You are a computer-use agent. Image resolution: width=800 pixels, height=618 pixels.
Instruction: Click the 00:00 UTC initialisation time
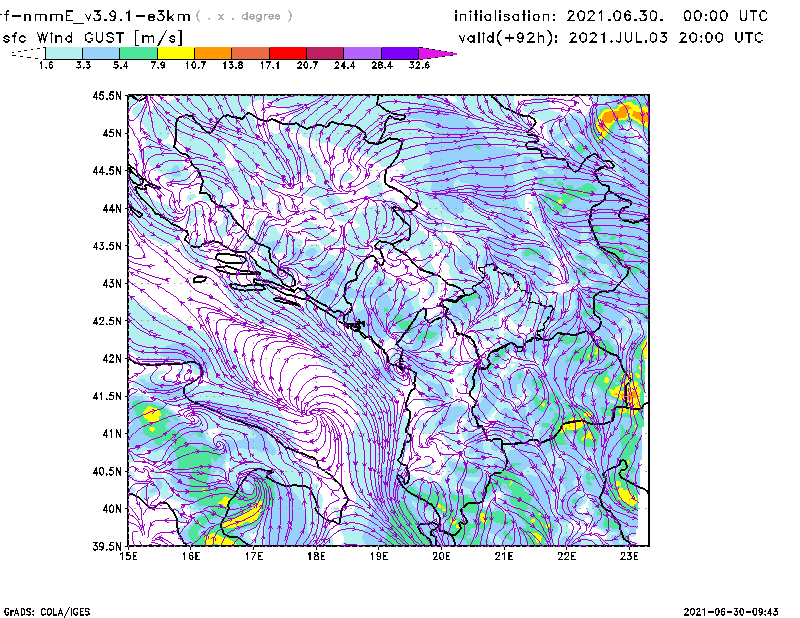725,16
